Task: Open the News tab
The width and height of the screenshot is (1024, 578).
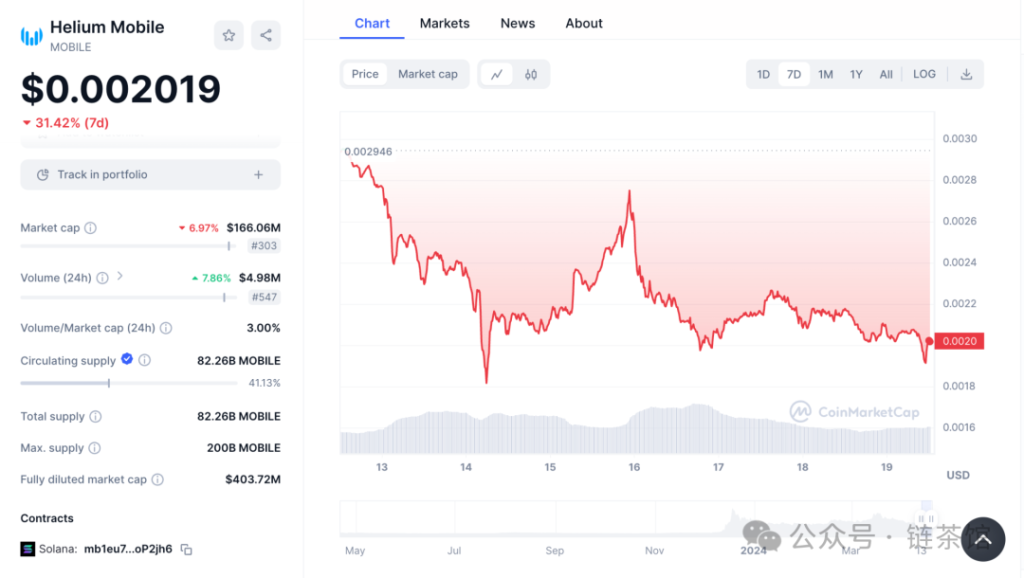Action: tap(517, 23)
